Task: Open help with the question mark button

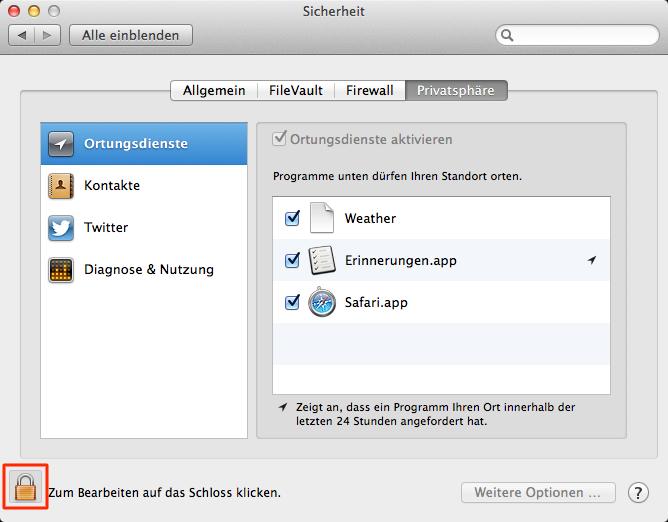Action: click(638, 493)
